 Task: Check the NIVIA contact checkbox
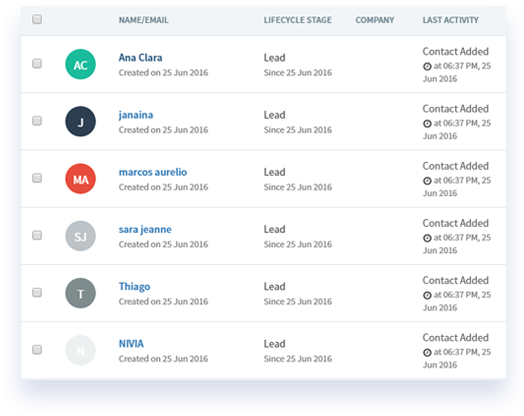coord(37,349)
